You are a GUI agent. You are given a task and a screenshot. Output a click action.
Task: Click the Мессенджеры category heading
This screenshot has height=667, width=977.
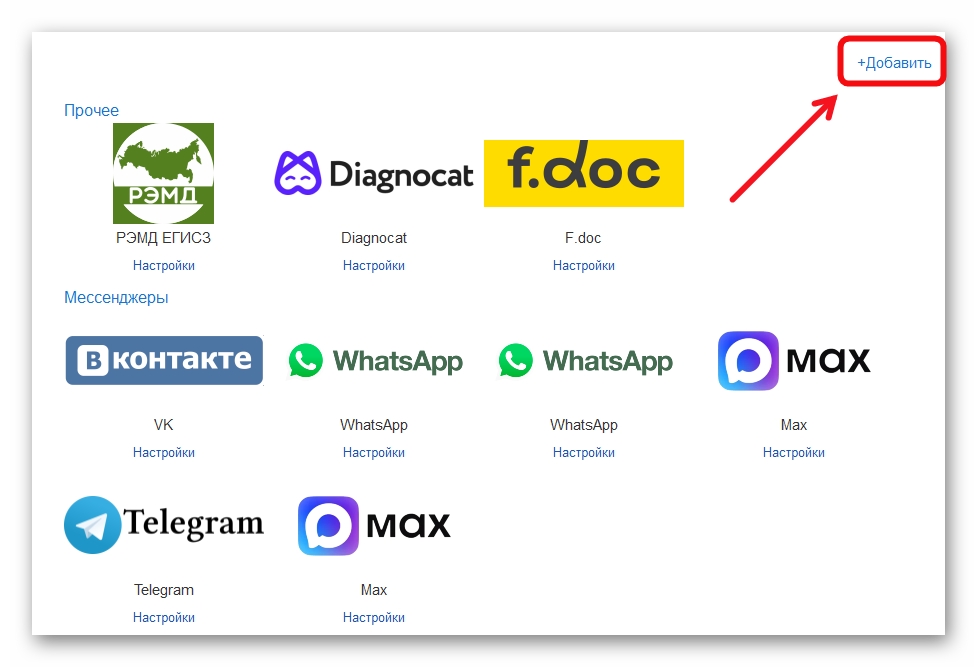click(117, 297)
